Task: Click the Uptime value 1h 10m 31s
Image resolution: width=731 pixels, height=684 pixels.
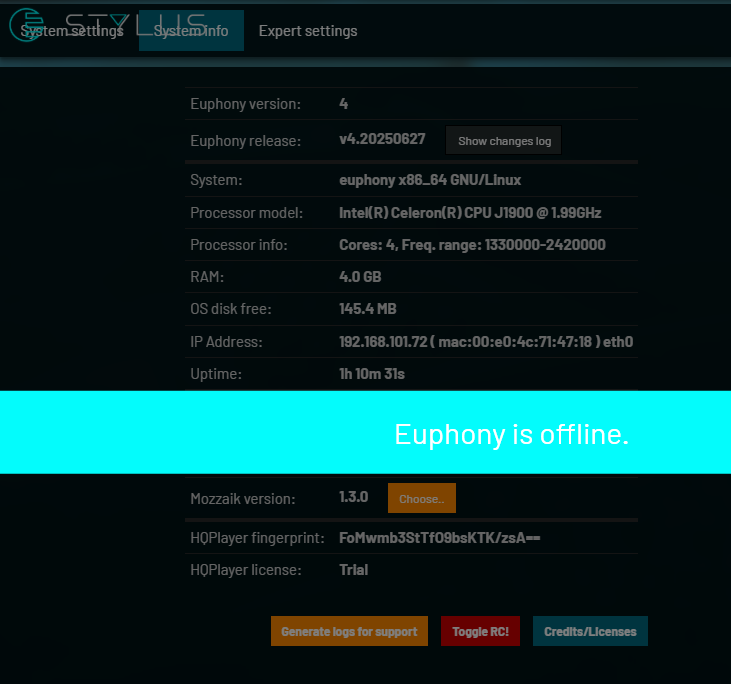Action: click(x=372, y=374)
